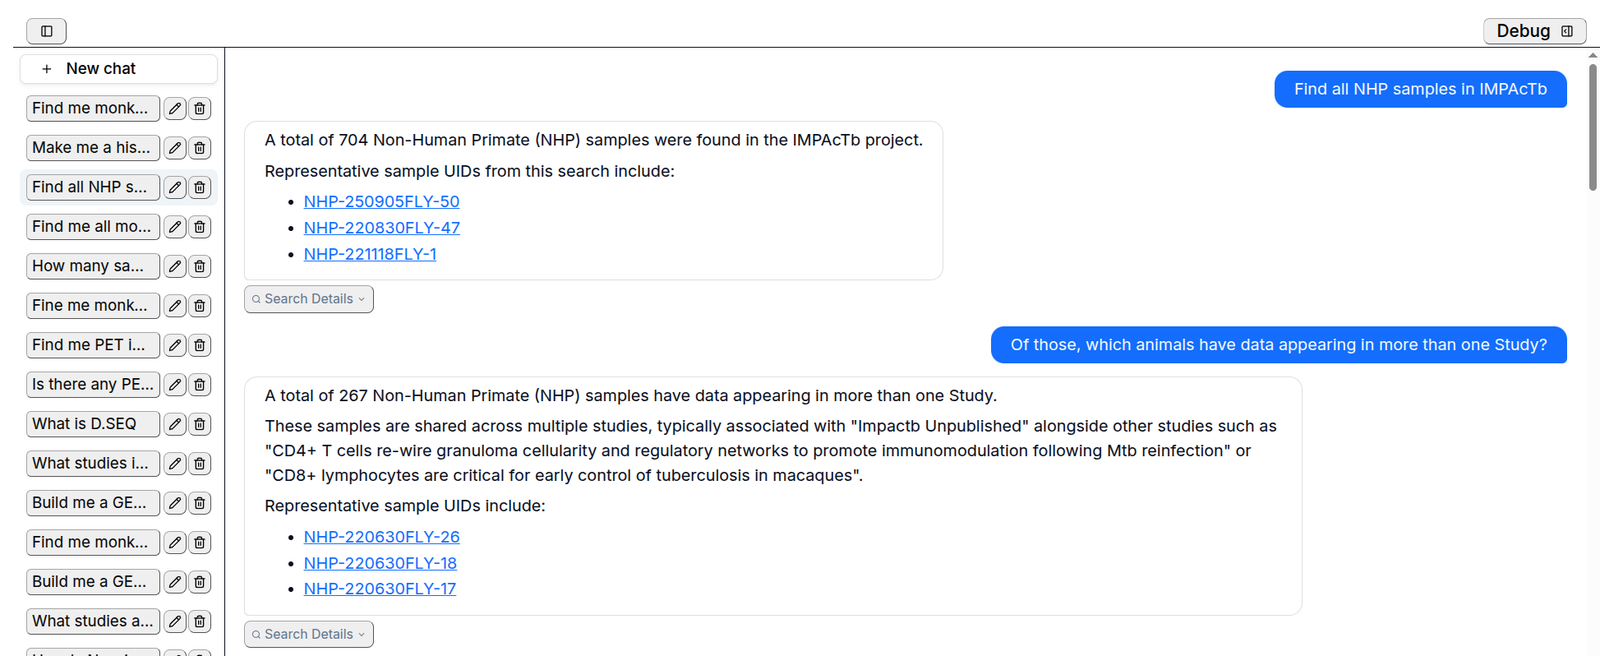The image size is (1600, 656).
Task: Edit the first 'Build me a GE...' chat name
Action: pyautogui.click(x=175, y=503)
